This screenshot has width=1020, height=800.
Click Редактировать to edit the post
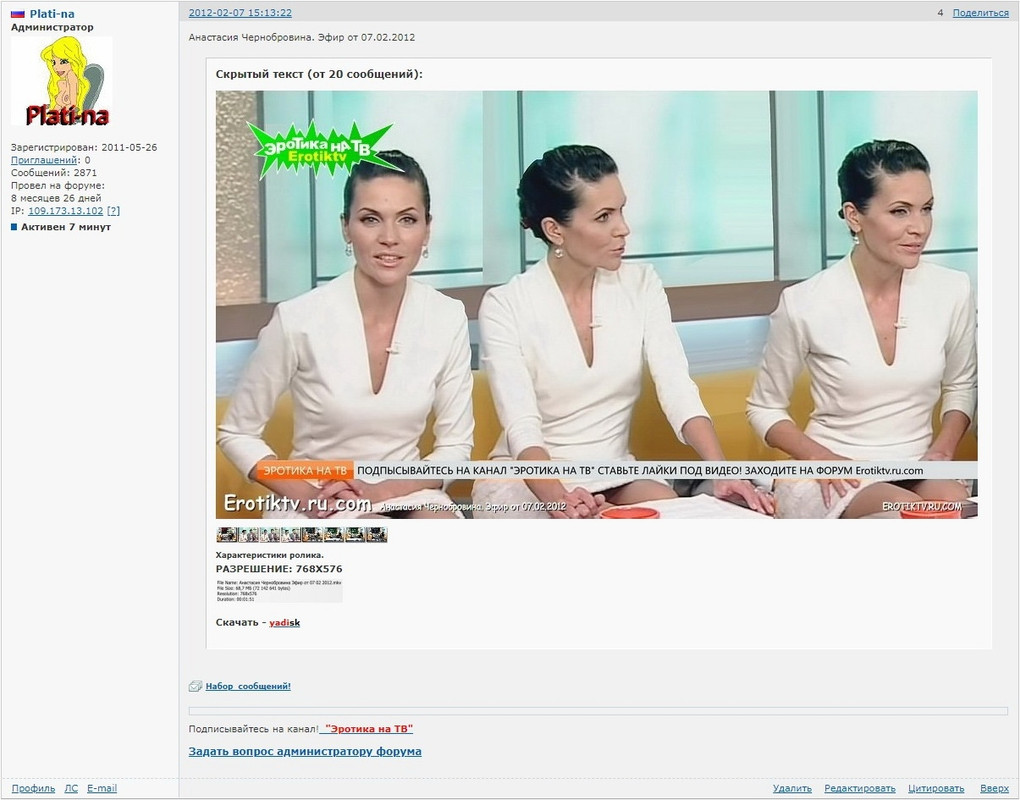[x=860, y=788]
